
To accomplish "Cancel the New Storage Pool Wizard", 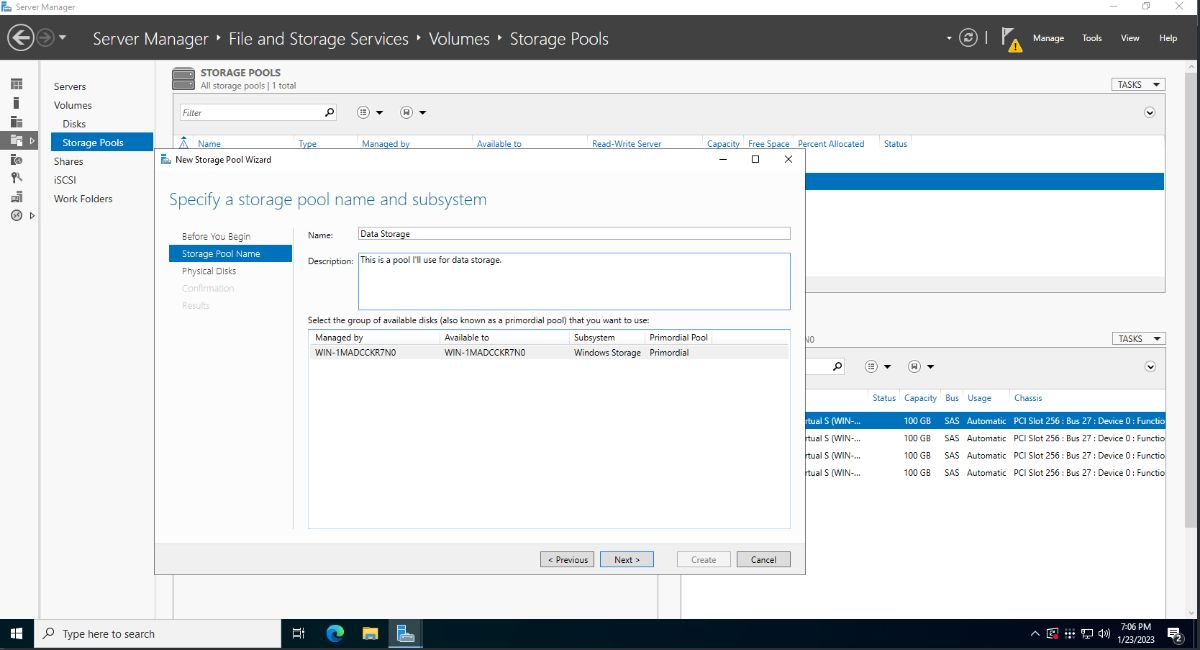I will 763,559.
